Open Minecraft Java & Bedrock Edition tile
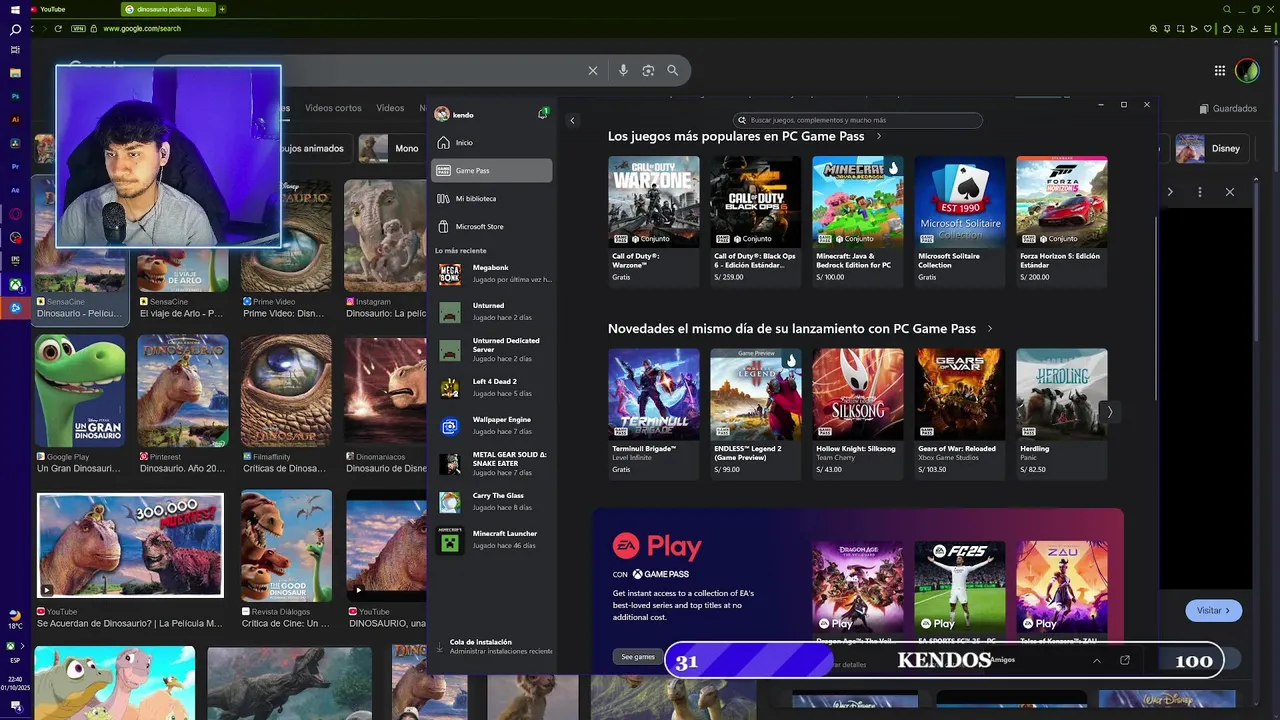The image size is (1280, 720). click(x=858, y=220)
